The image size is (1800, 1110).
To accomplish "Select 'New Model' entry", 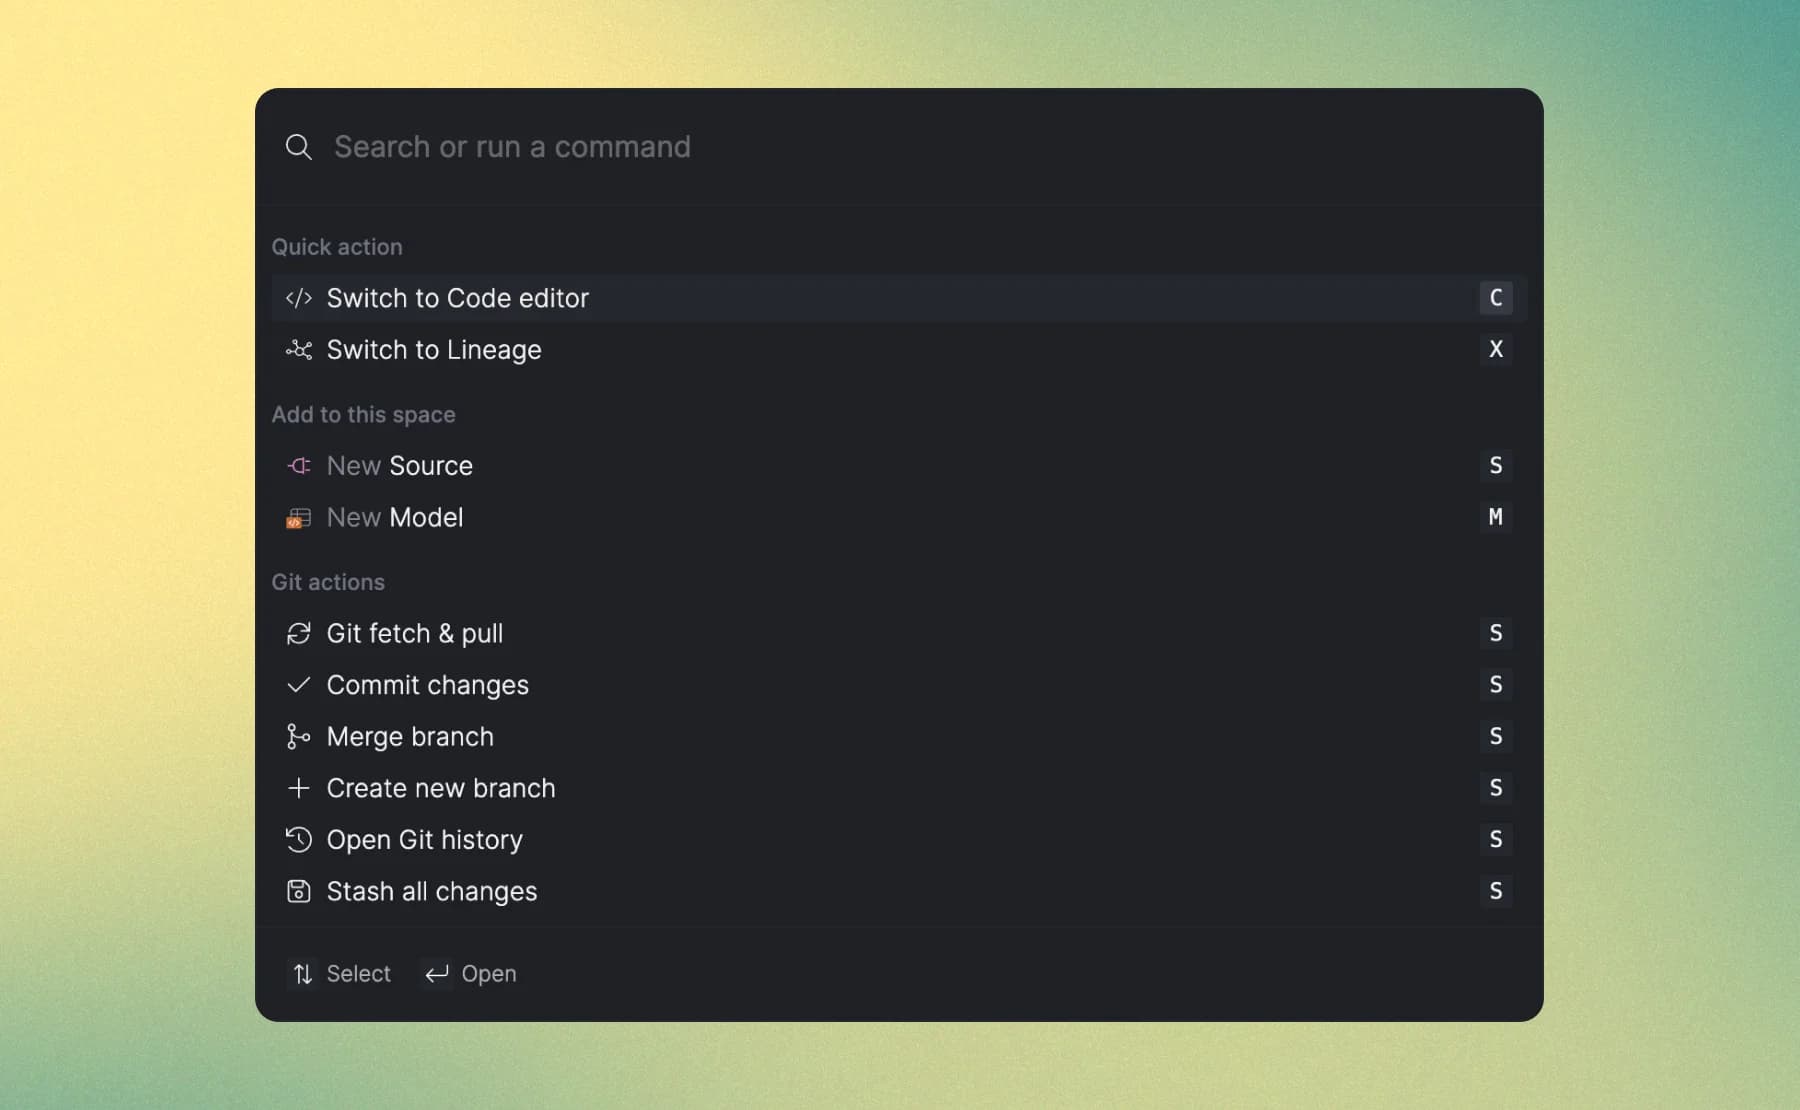I will tap(899, 518).
